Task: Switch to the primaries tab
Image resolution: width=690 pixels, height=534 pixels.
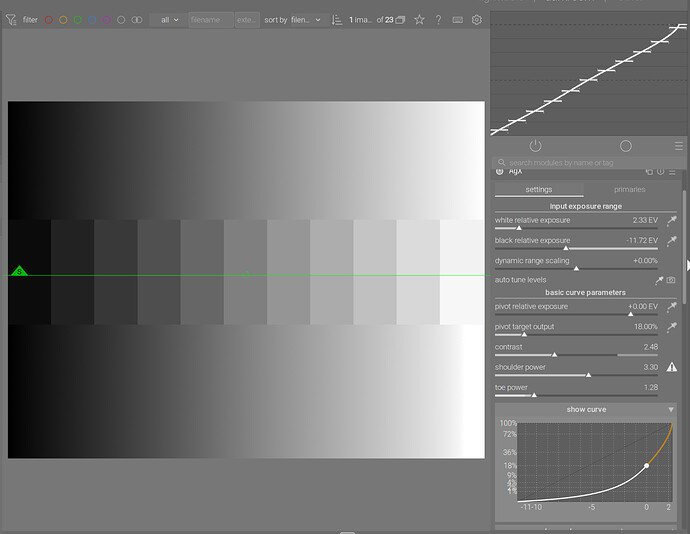Action: (629, 189)
